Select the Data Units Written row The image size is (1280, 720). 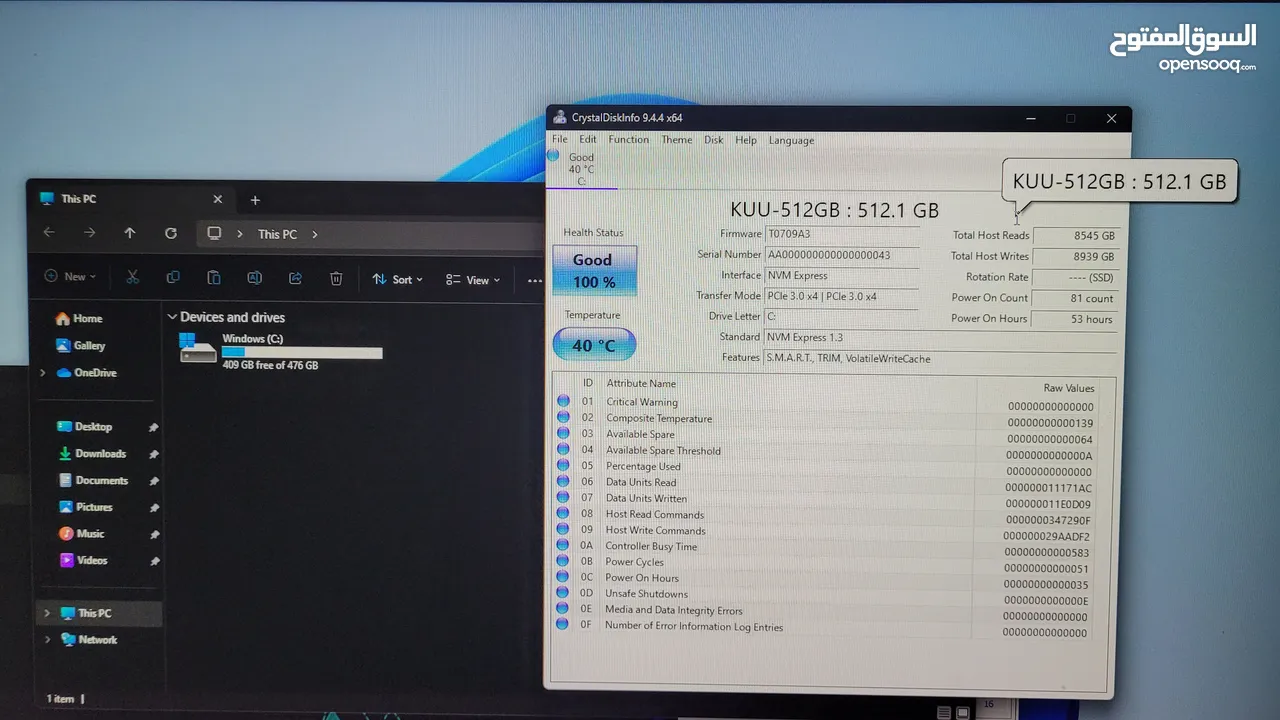pos(826,499)
